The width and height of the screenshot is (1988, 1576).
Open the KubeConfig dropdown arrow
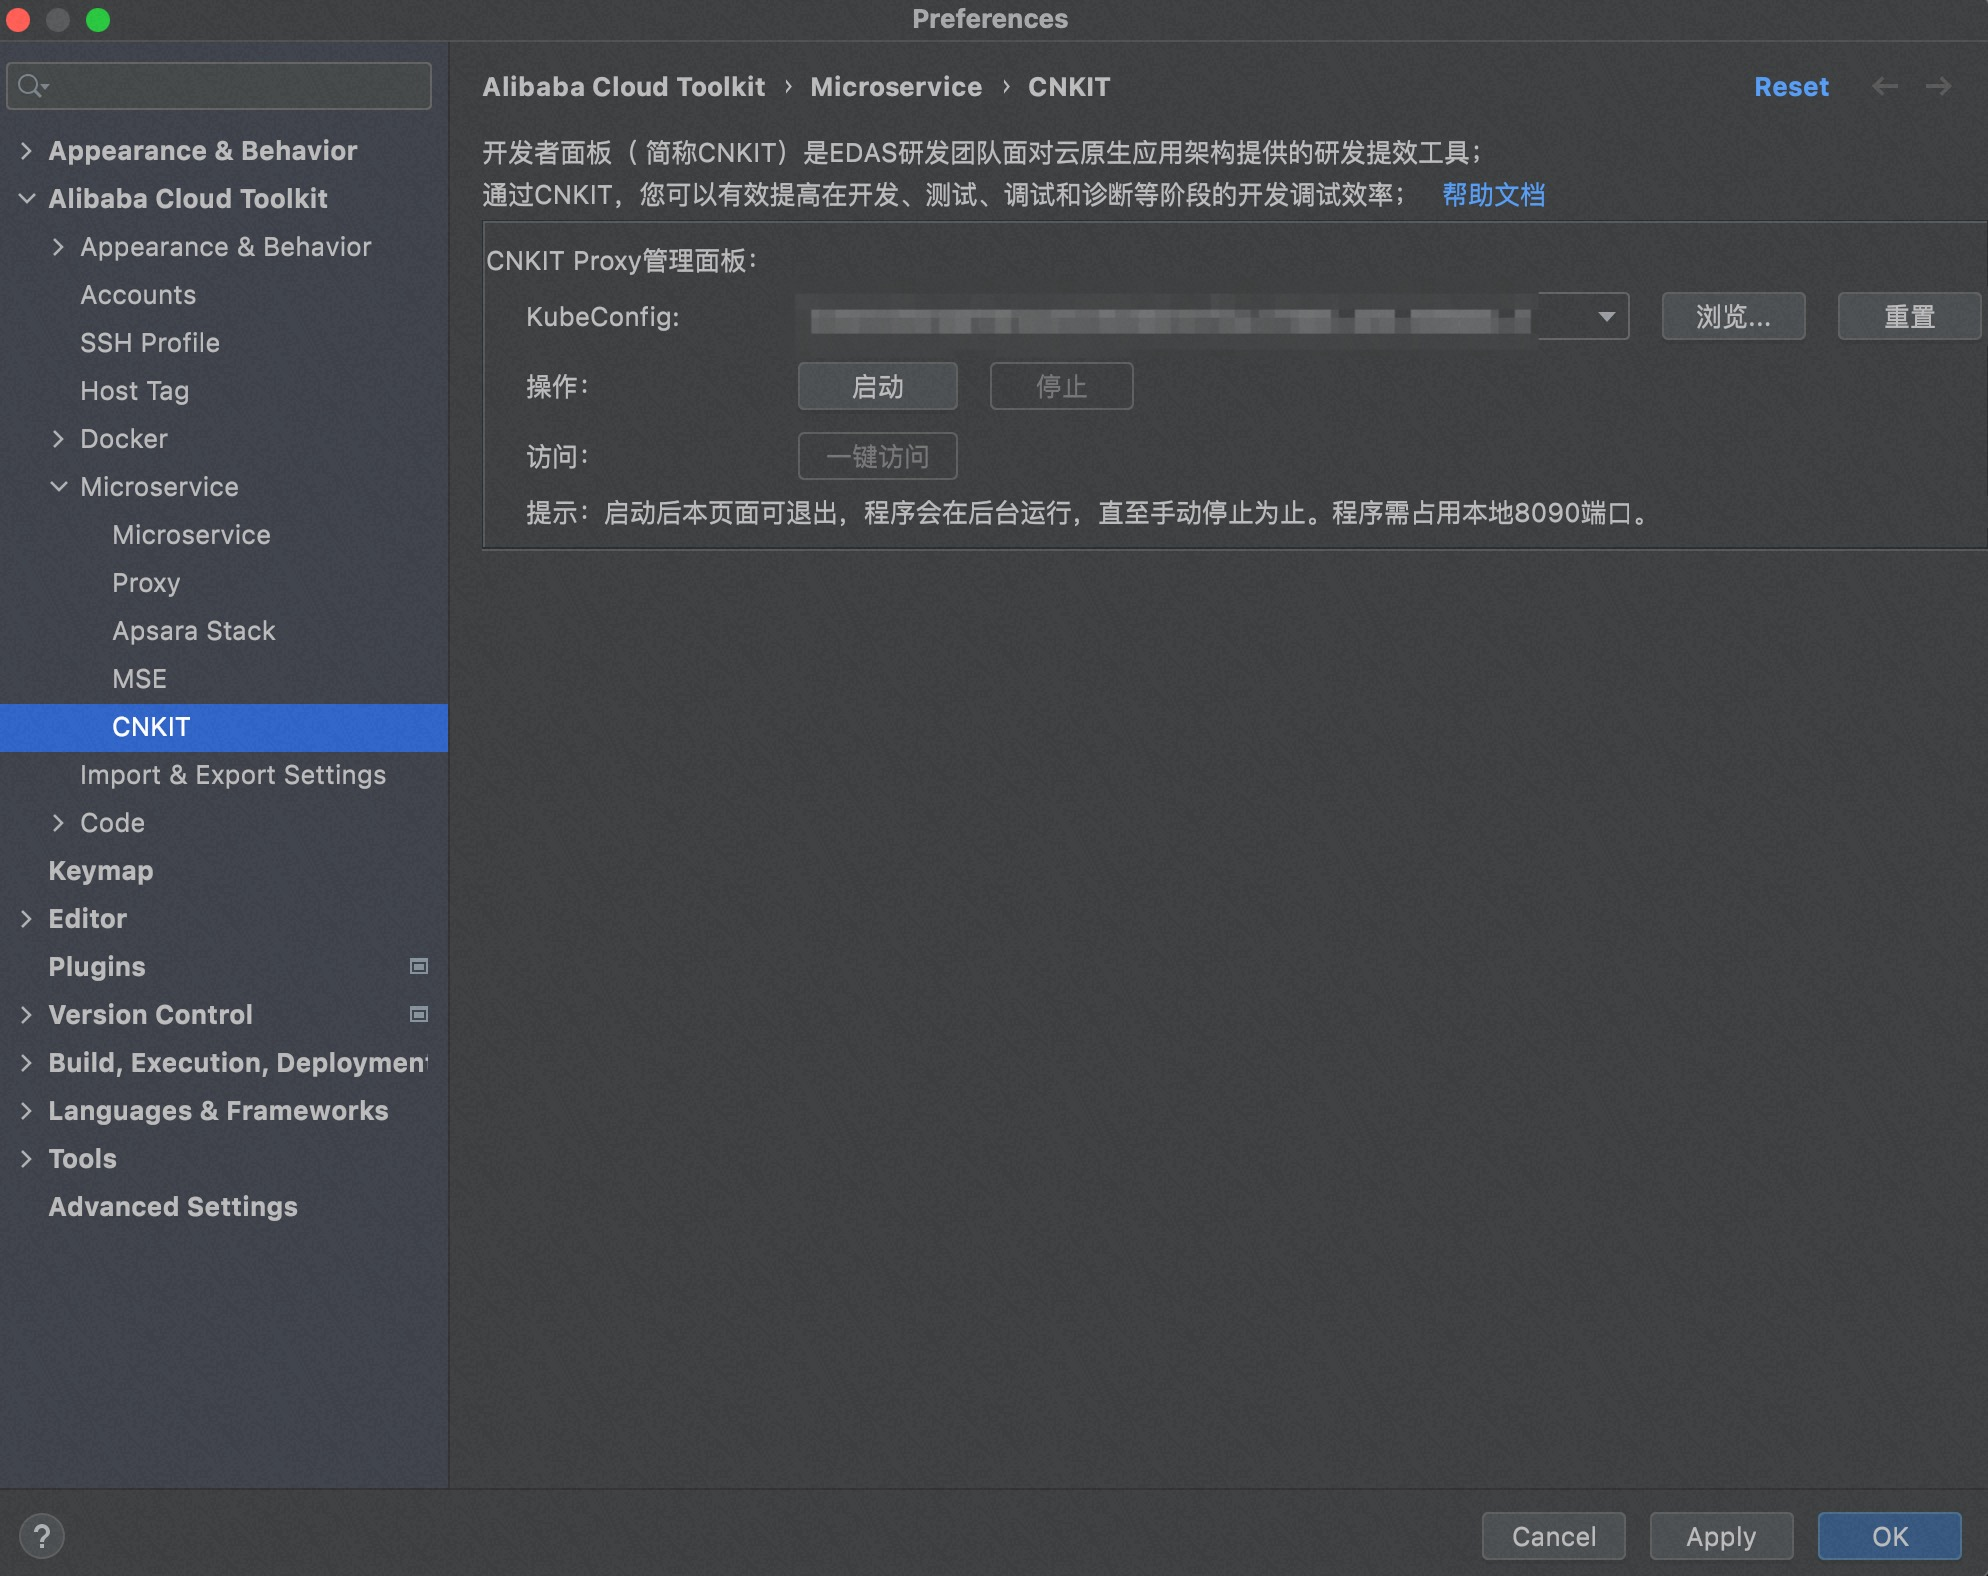click(x=1606, y=317)
